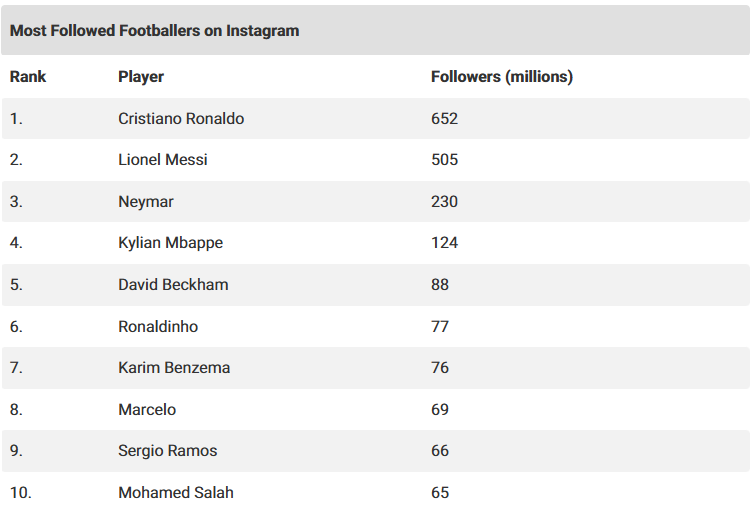
Task: Select the follower count 88
Action: click(440, 285)
